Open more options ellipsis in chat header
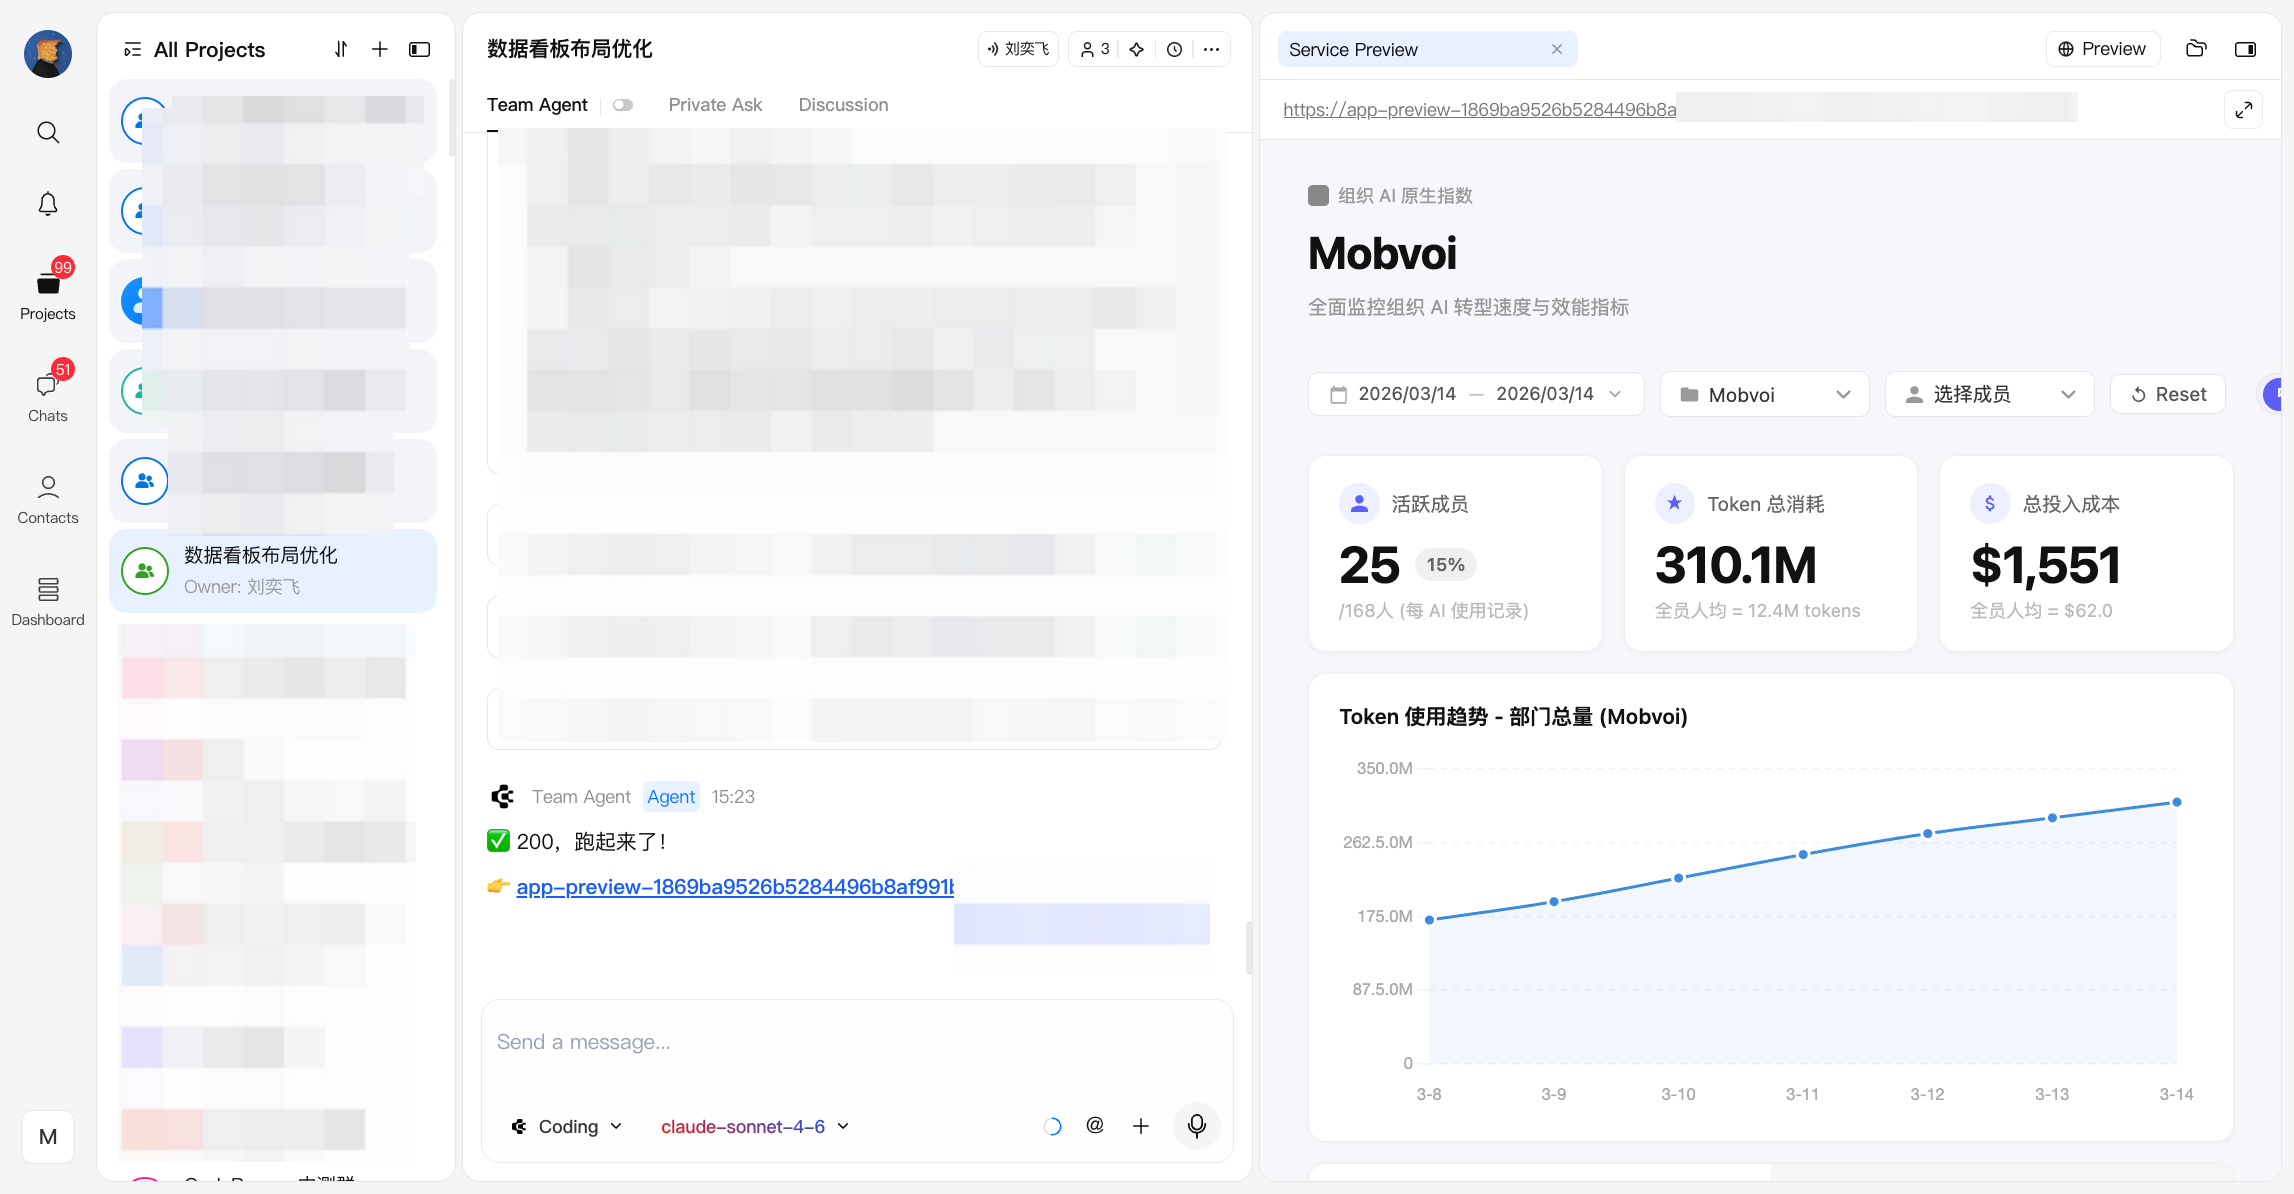 pyautogui.click(x=1211, y=49)
